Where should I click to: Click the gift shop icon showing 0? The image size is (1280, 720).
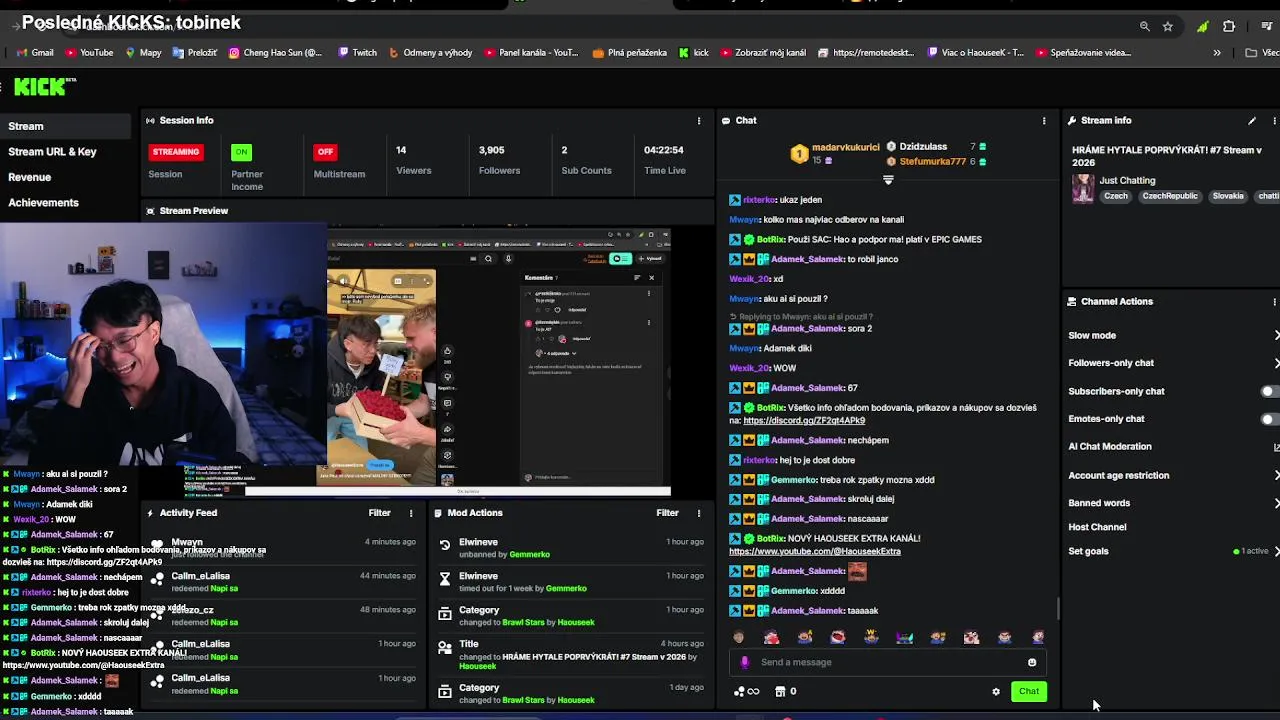coord(786,691)
